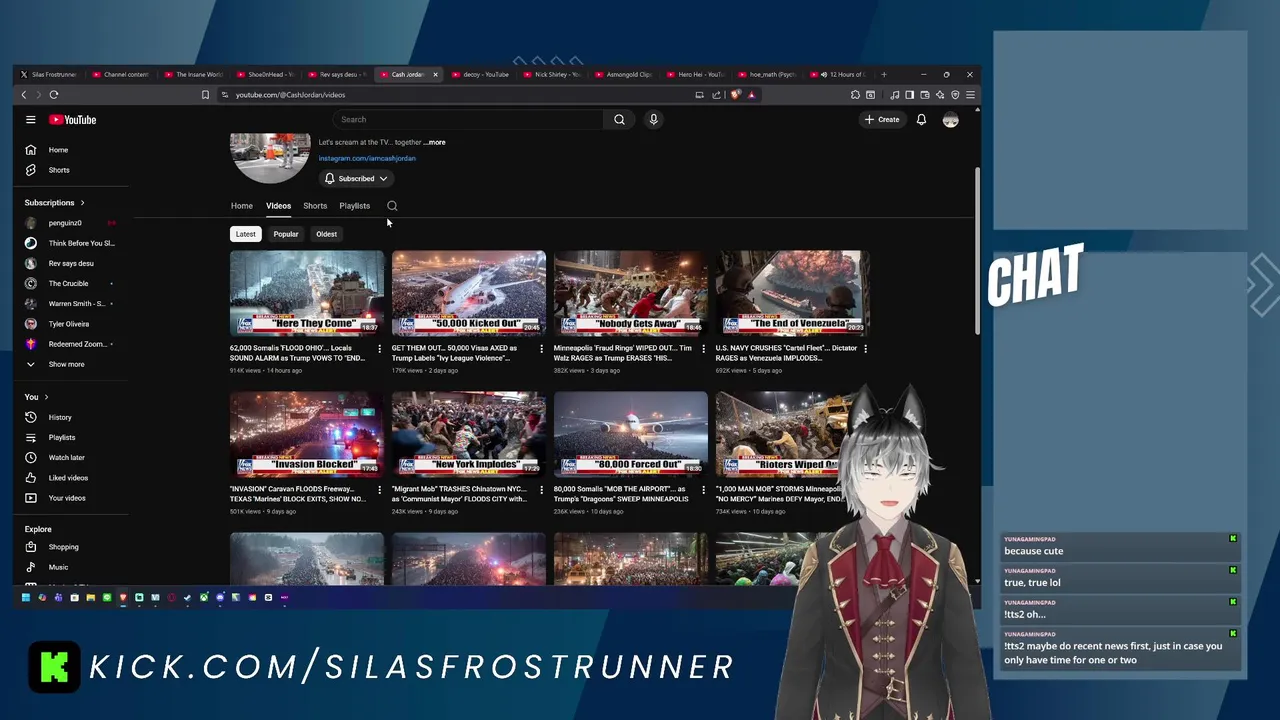Expand the Subscriptions section chevron
The height and width of the screenshot is (720, 1280).
tap(82, 203)
